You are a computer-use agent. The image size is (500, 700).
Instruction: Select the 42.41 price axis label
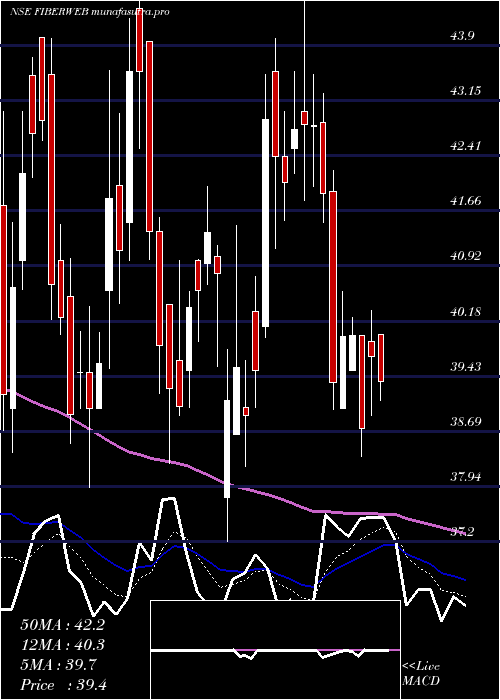pos(466,146)
